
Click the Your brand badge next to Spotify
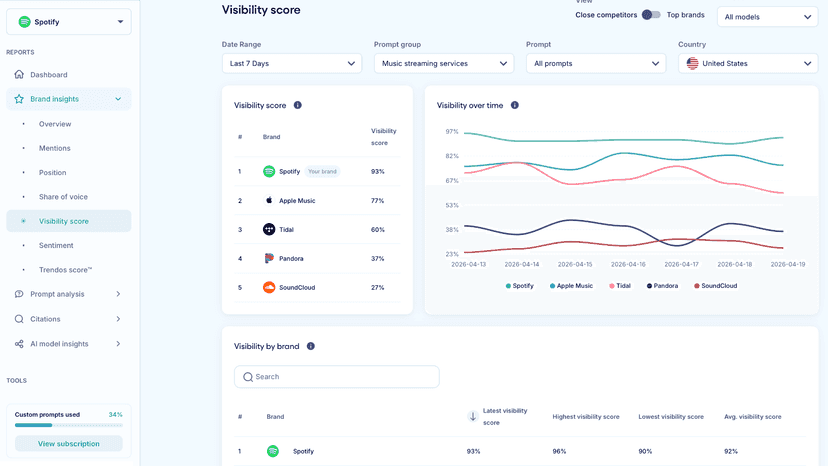pyautogui.click(x=322, y=171)
